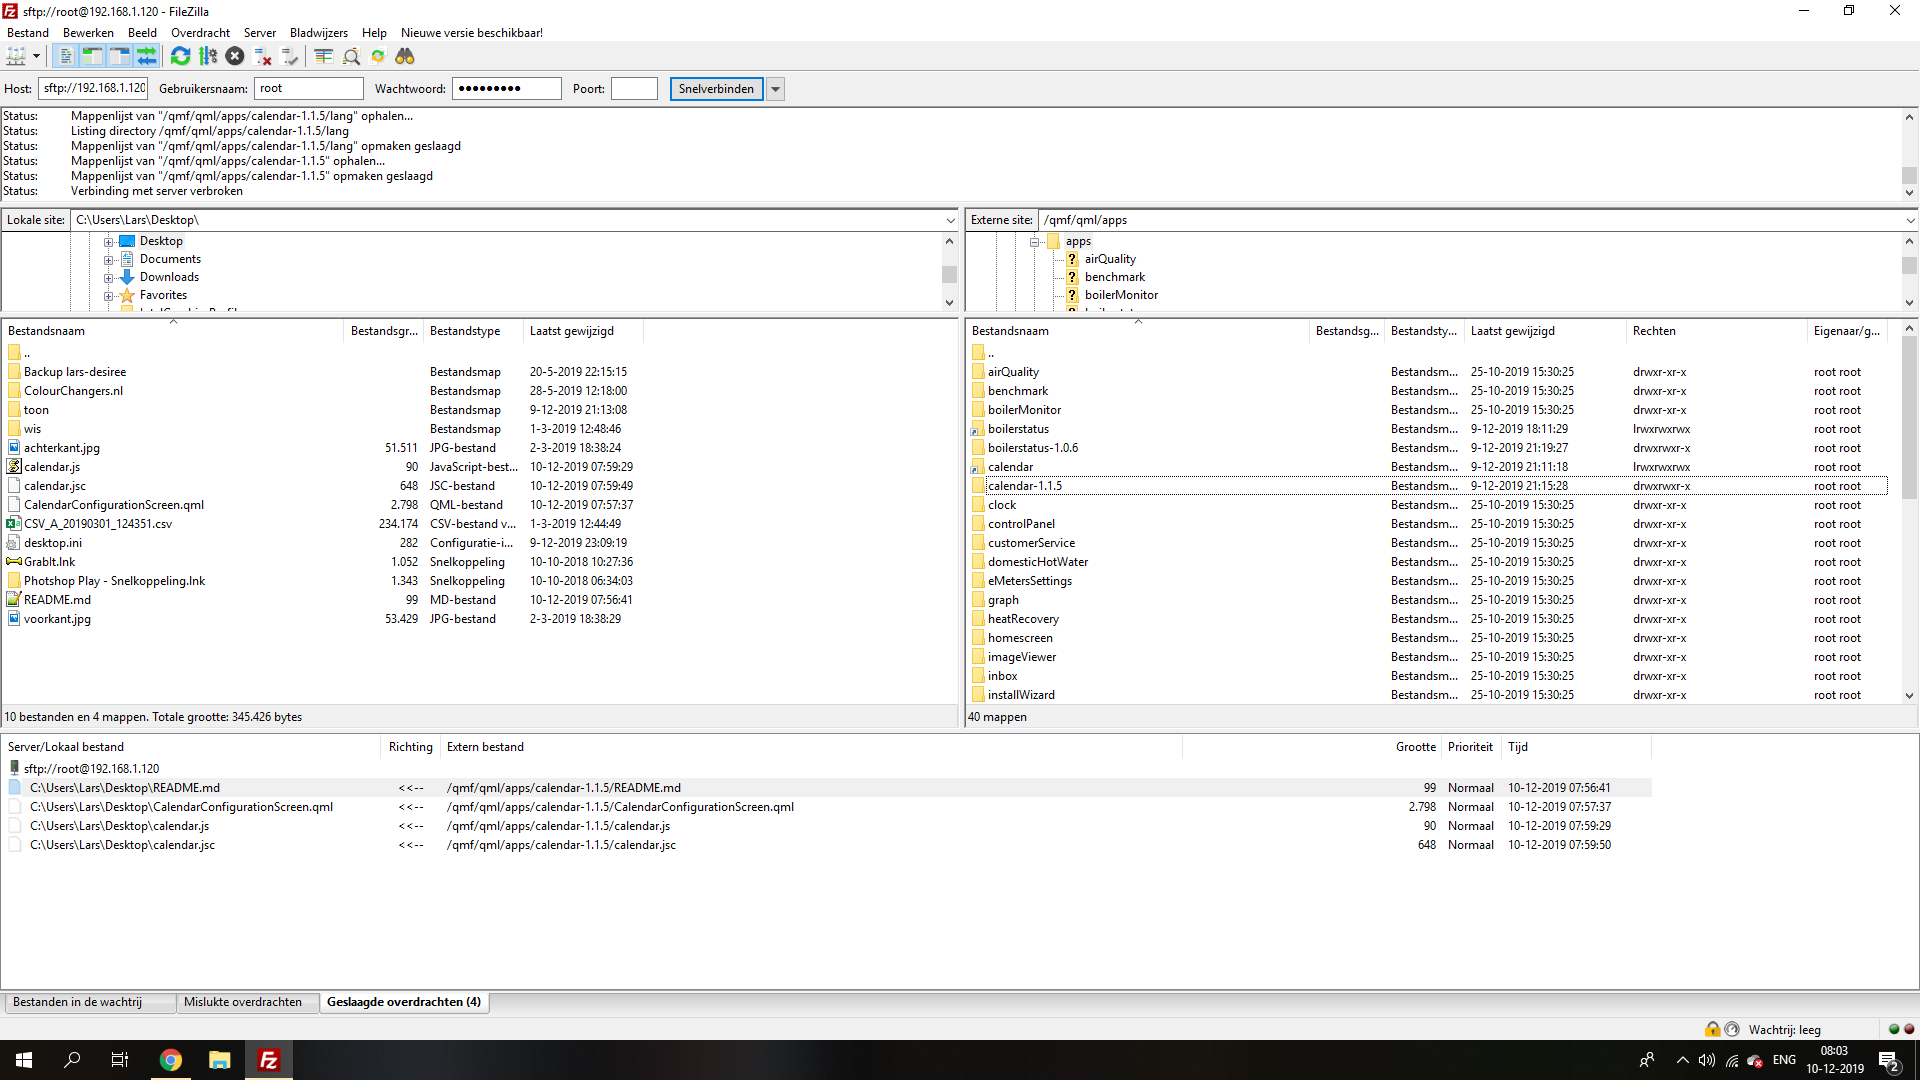The image size is (1920, 1080).
Task: Focus the Gebruikersnaam input field
Action: pyautogui.click(x=308, y=89)
